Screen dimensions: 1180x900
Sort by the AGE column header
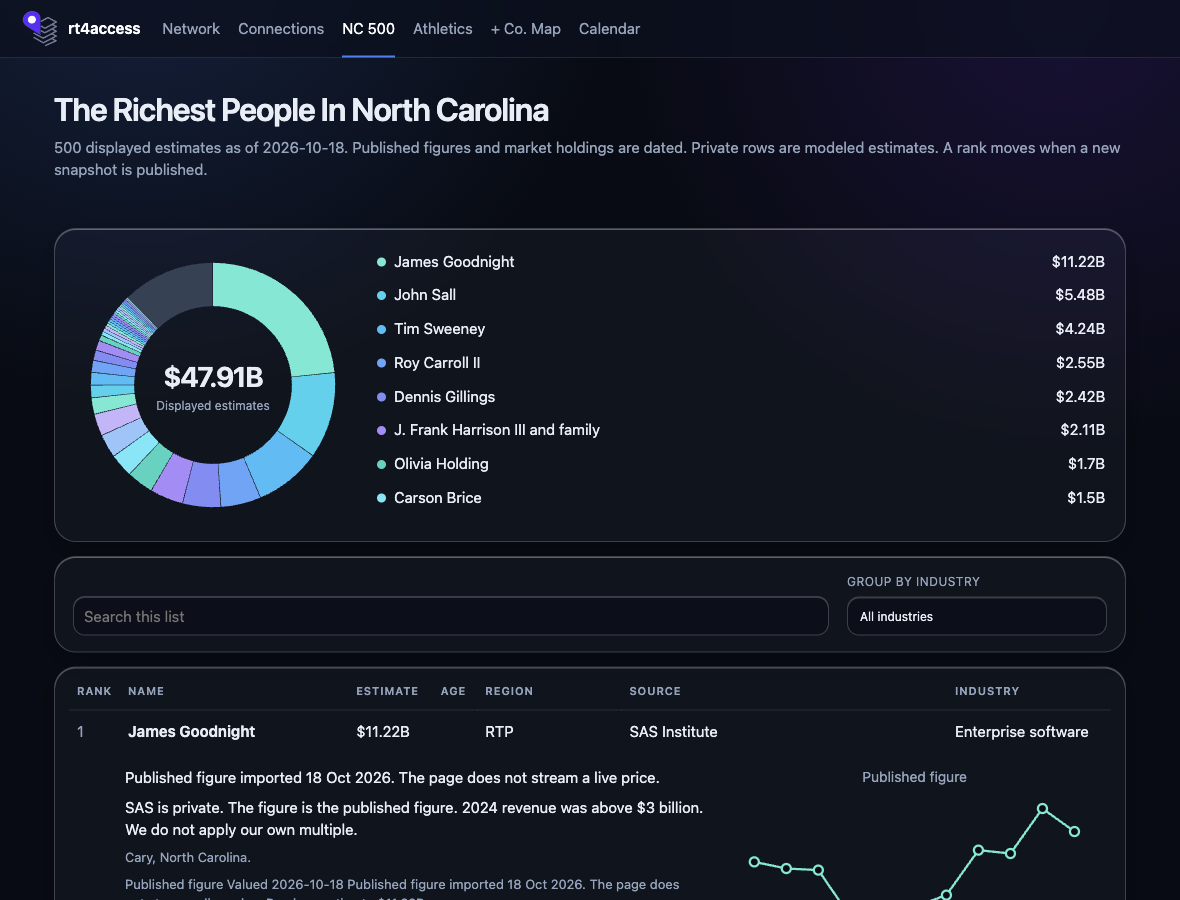point(453,691)
